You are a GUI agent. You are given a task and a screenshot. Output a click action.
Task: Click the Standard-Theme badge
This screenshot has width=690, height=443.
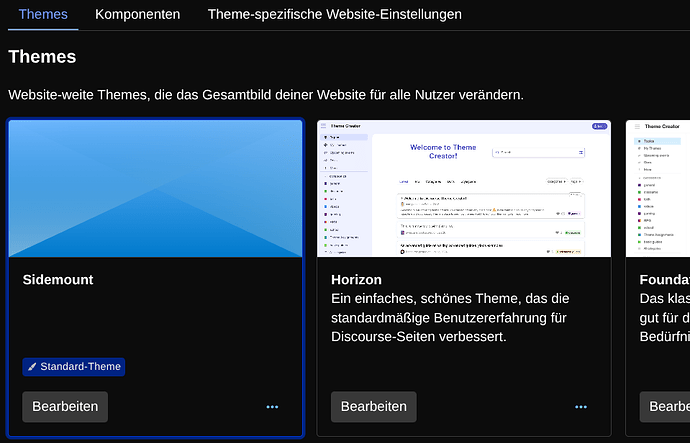[x=74, y=367]
